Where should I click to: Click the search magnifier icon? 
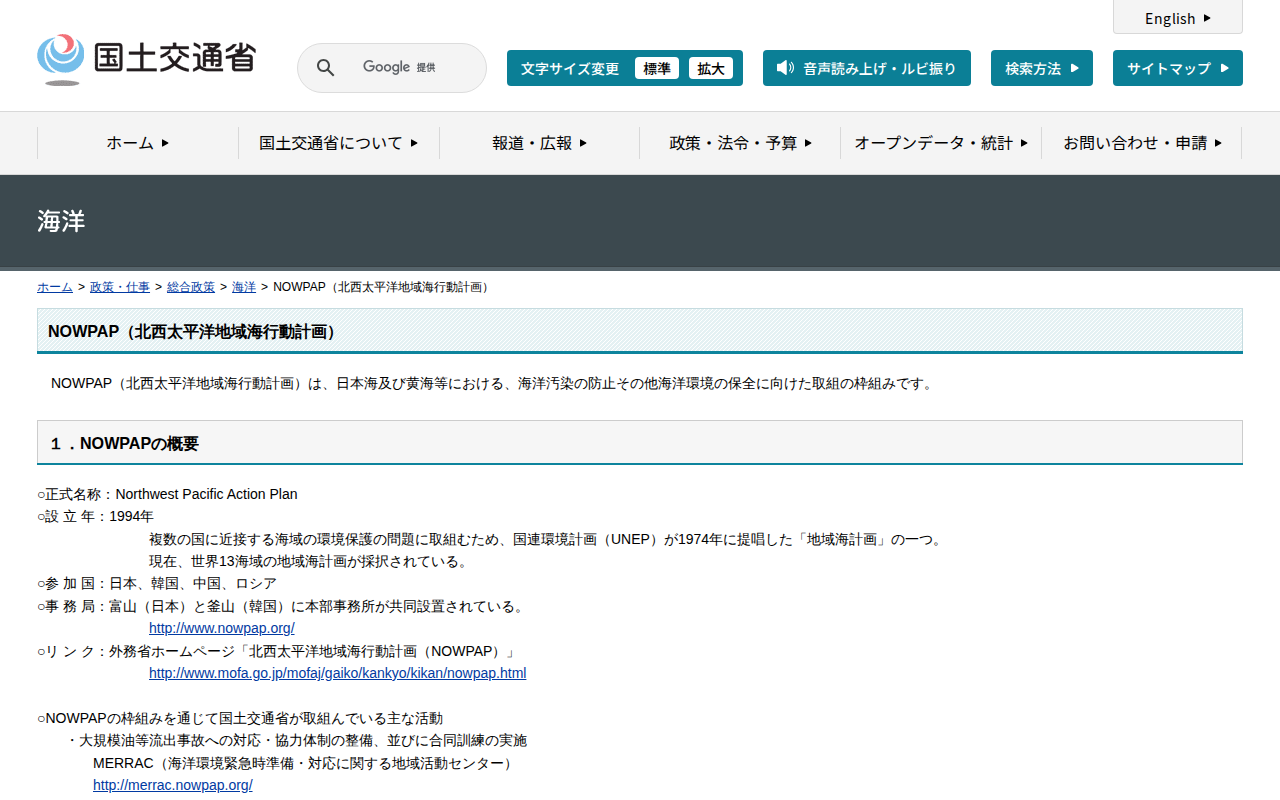coord(326,68)
